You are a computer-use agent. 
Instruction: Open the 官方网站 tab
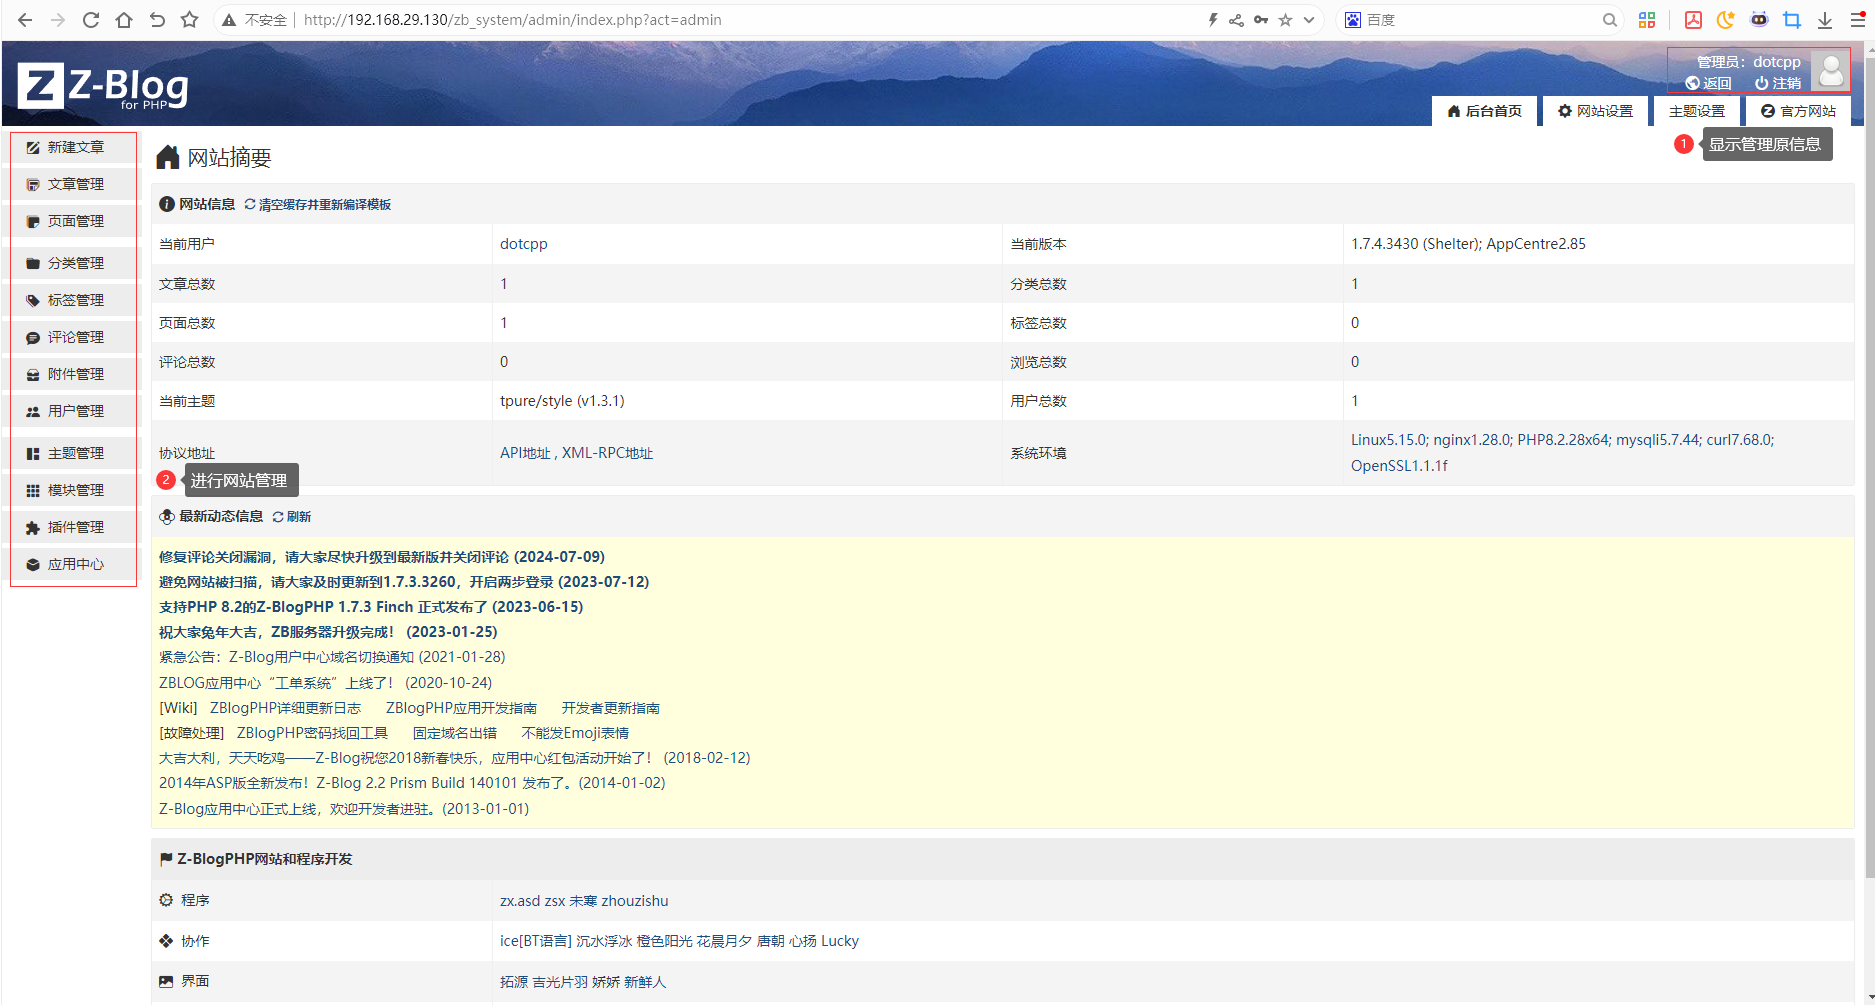point(1798,111)
